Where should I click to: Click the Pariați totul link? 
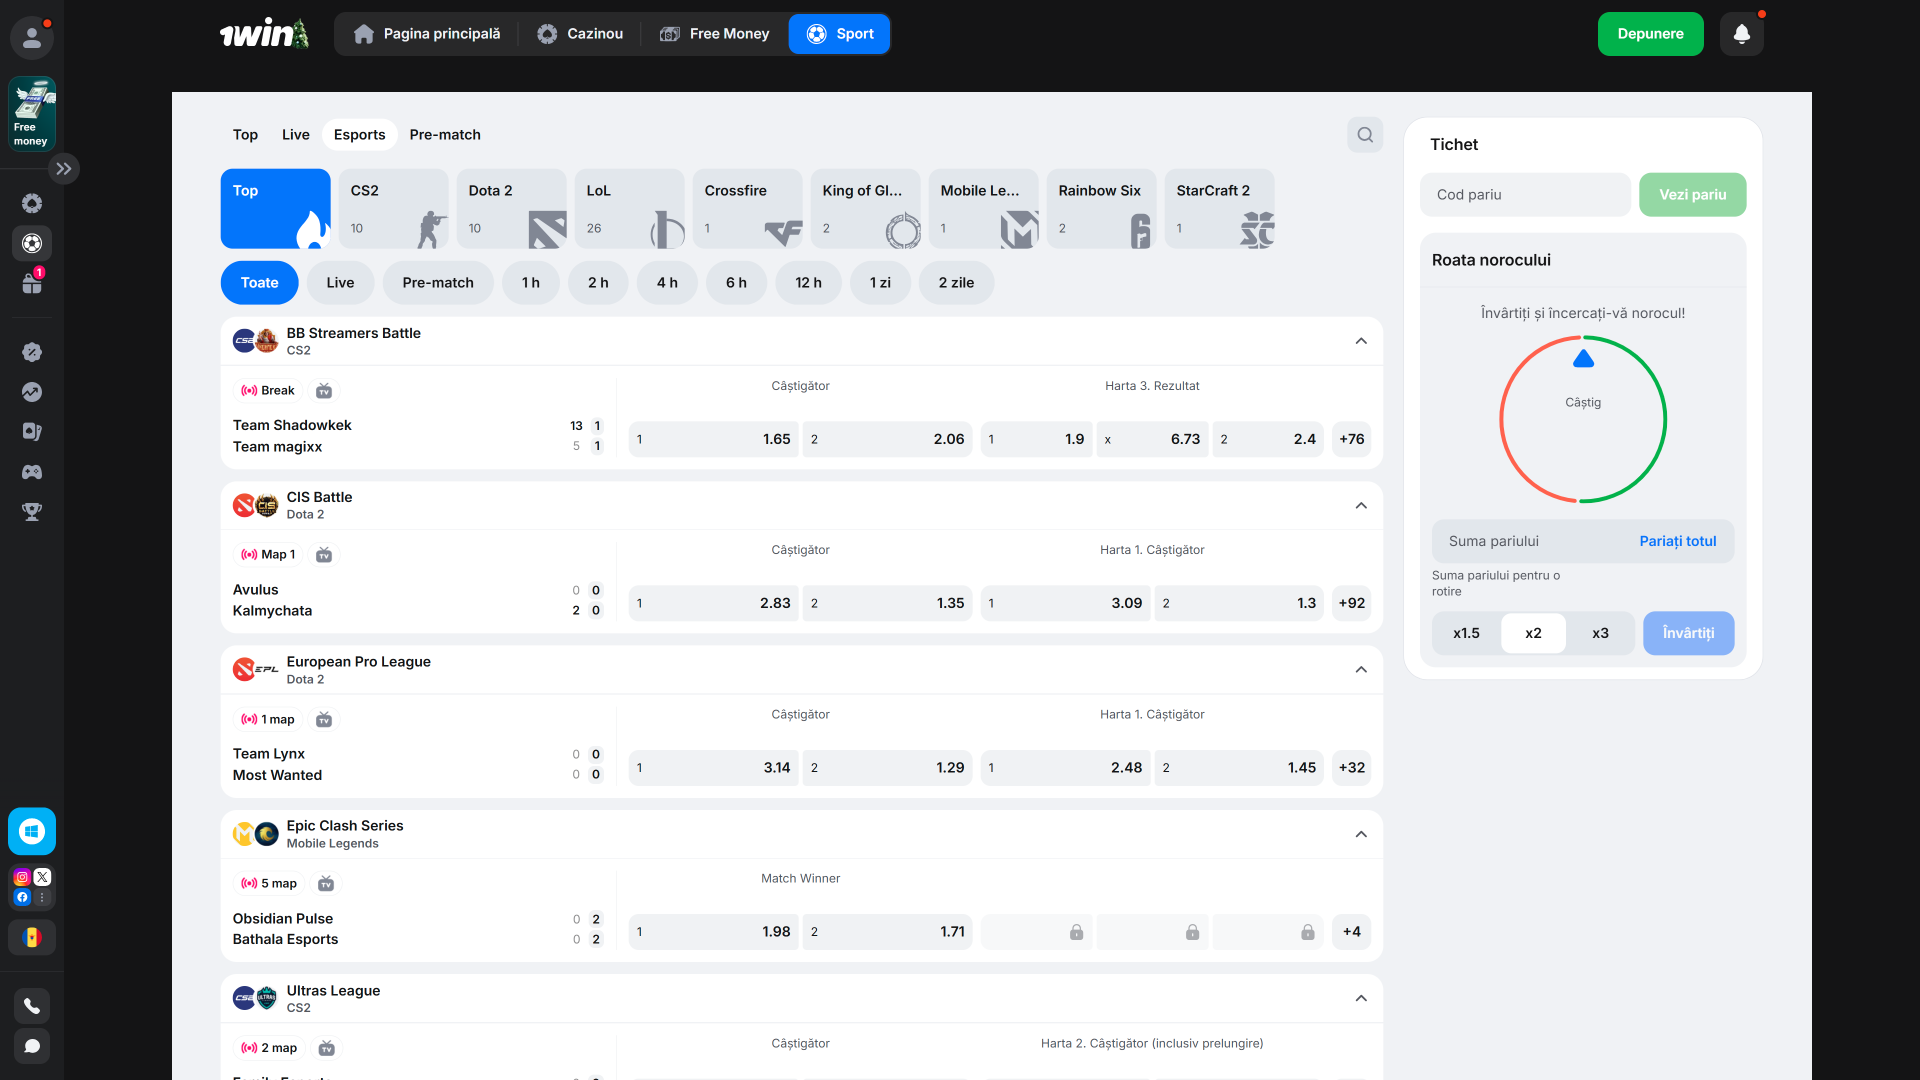1677,541
